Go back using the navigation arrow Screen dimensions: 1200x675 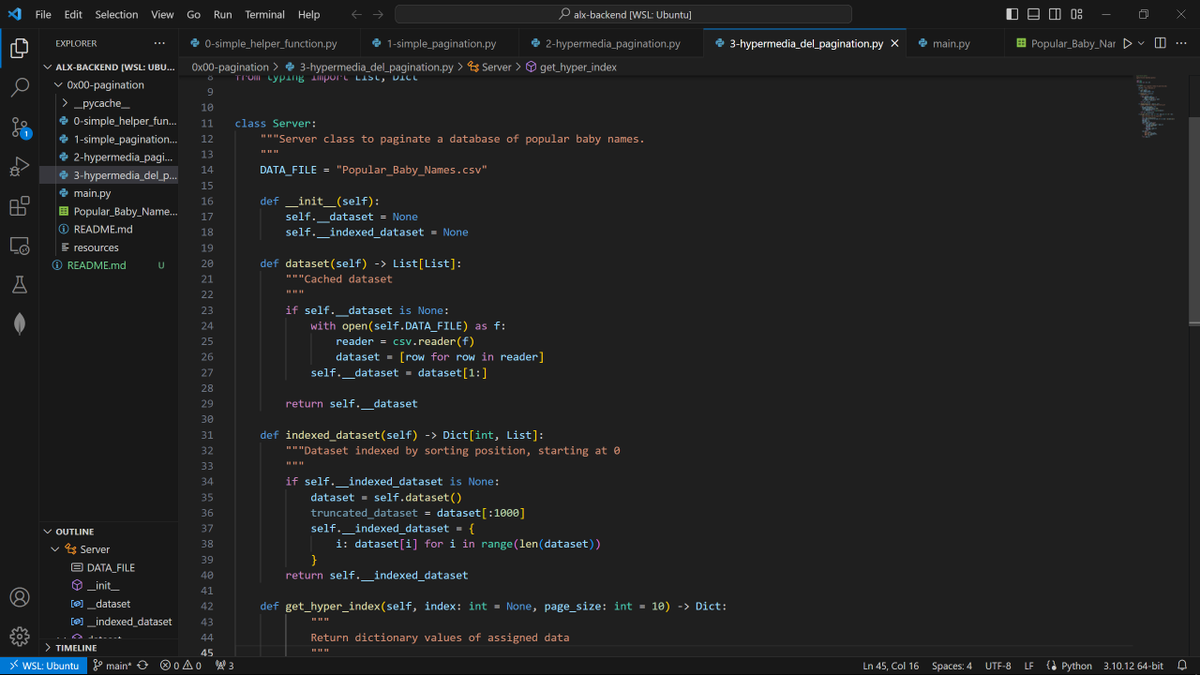coord(357,14)
